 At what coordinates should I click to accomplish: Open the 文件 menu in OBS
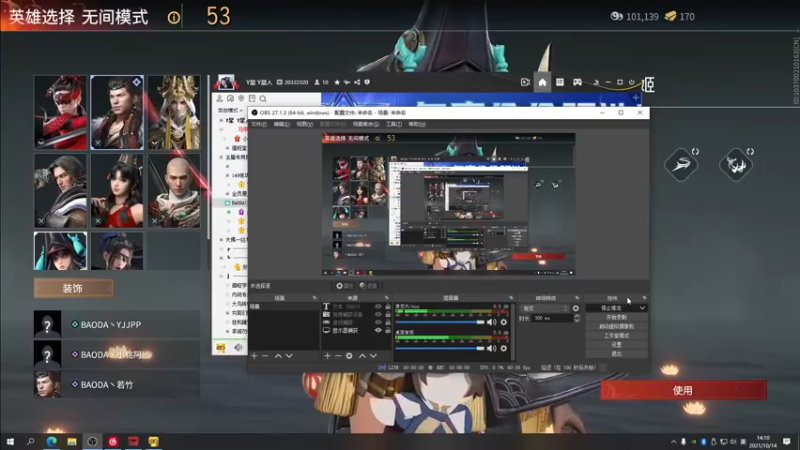coord(259,124)
